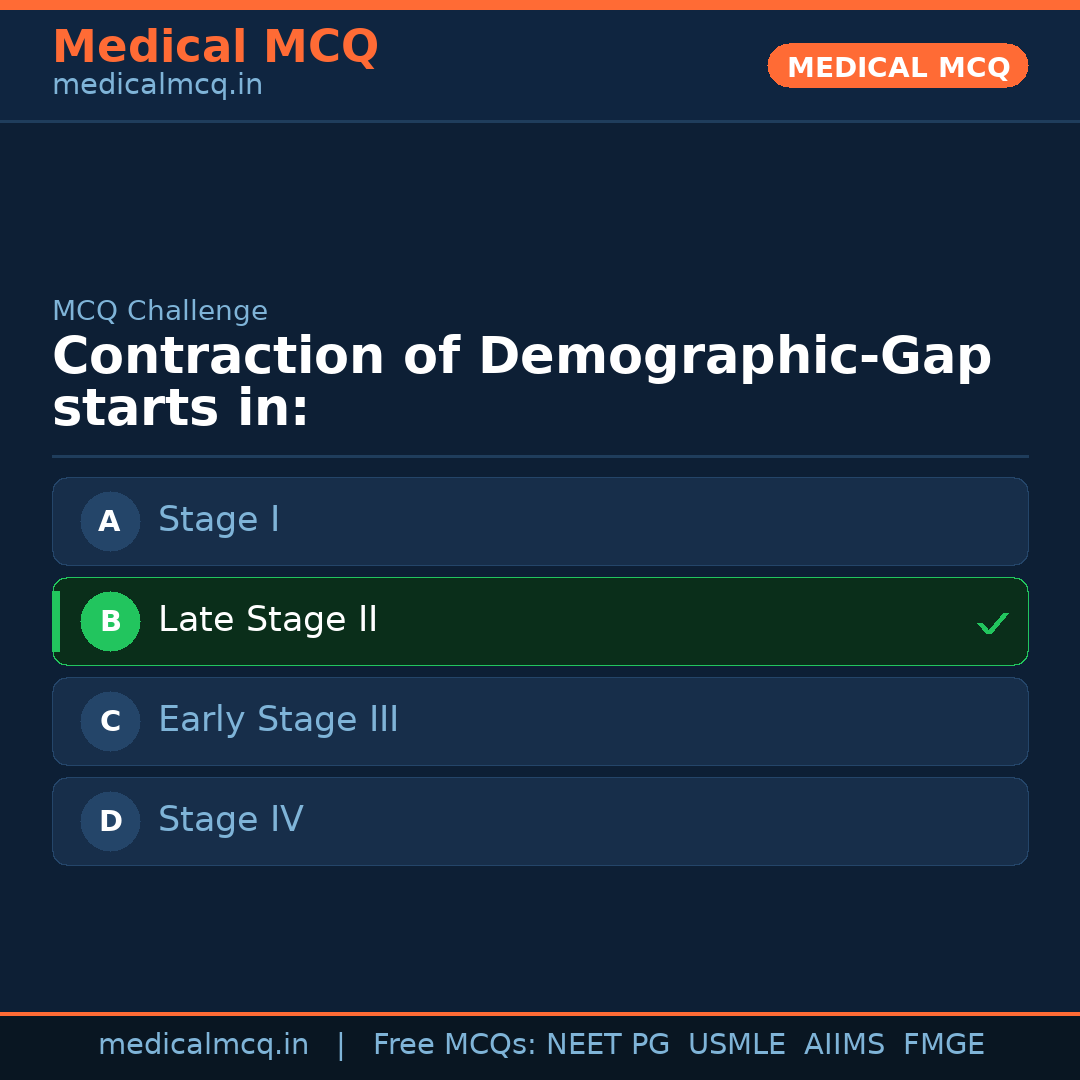Choose the Stage IV answer option
The height and width of the screenshot is (1080, 1080).
[540, 821]
